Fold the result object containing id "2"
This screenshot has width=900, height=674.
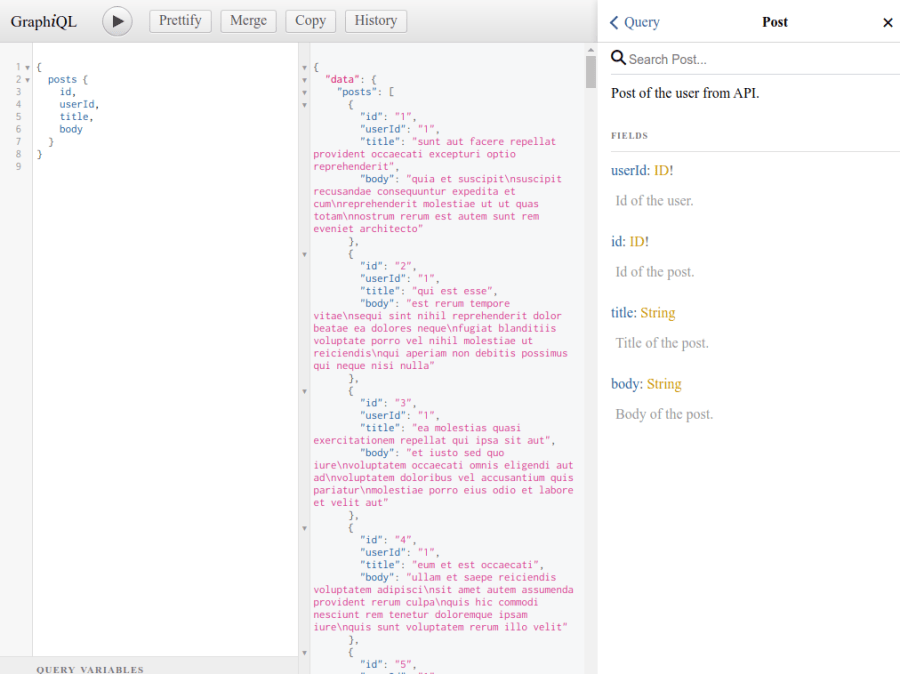pos(304,254)
